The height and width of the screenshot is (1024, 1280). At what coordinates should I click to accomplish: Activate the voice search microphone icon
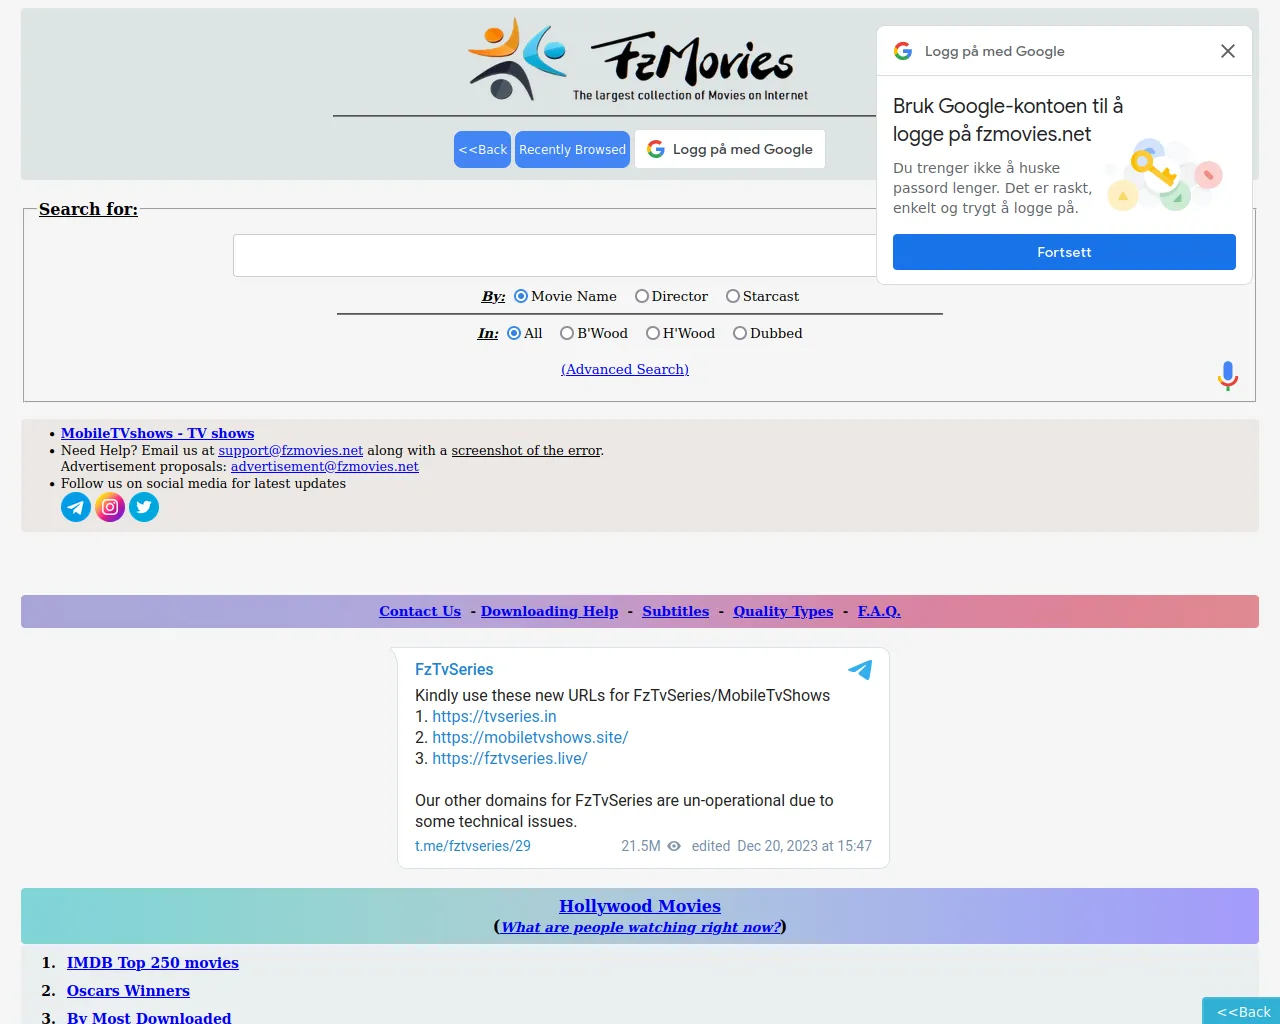[1228, 376]
